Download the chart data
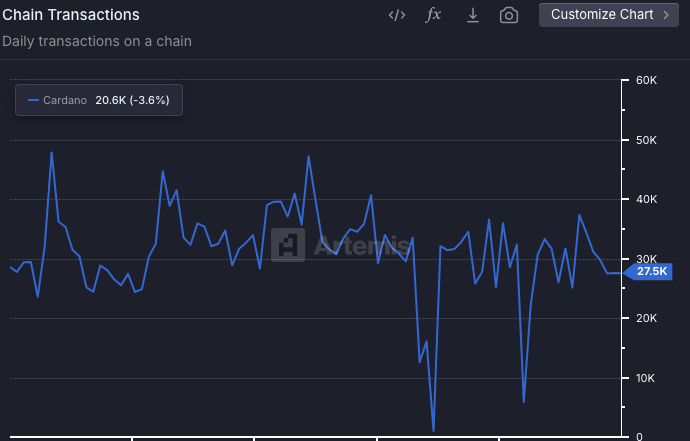This screenshot has width=690, height=441. tap(473, 15)
